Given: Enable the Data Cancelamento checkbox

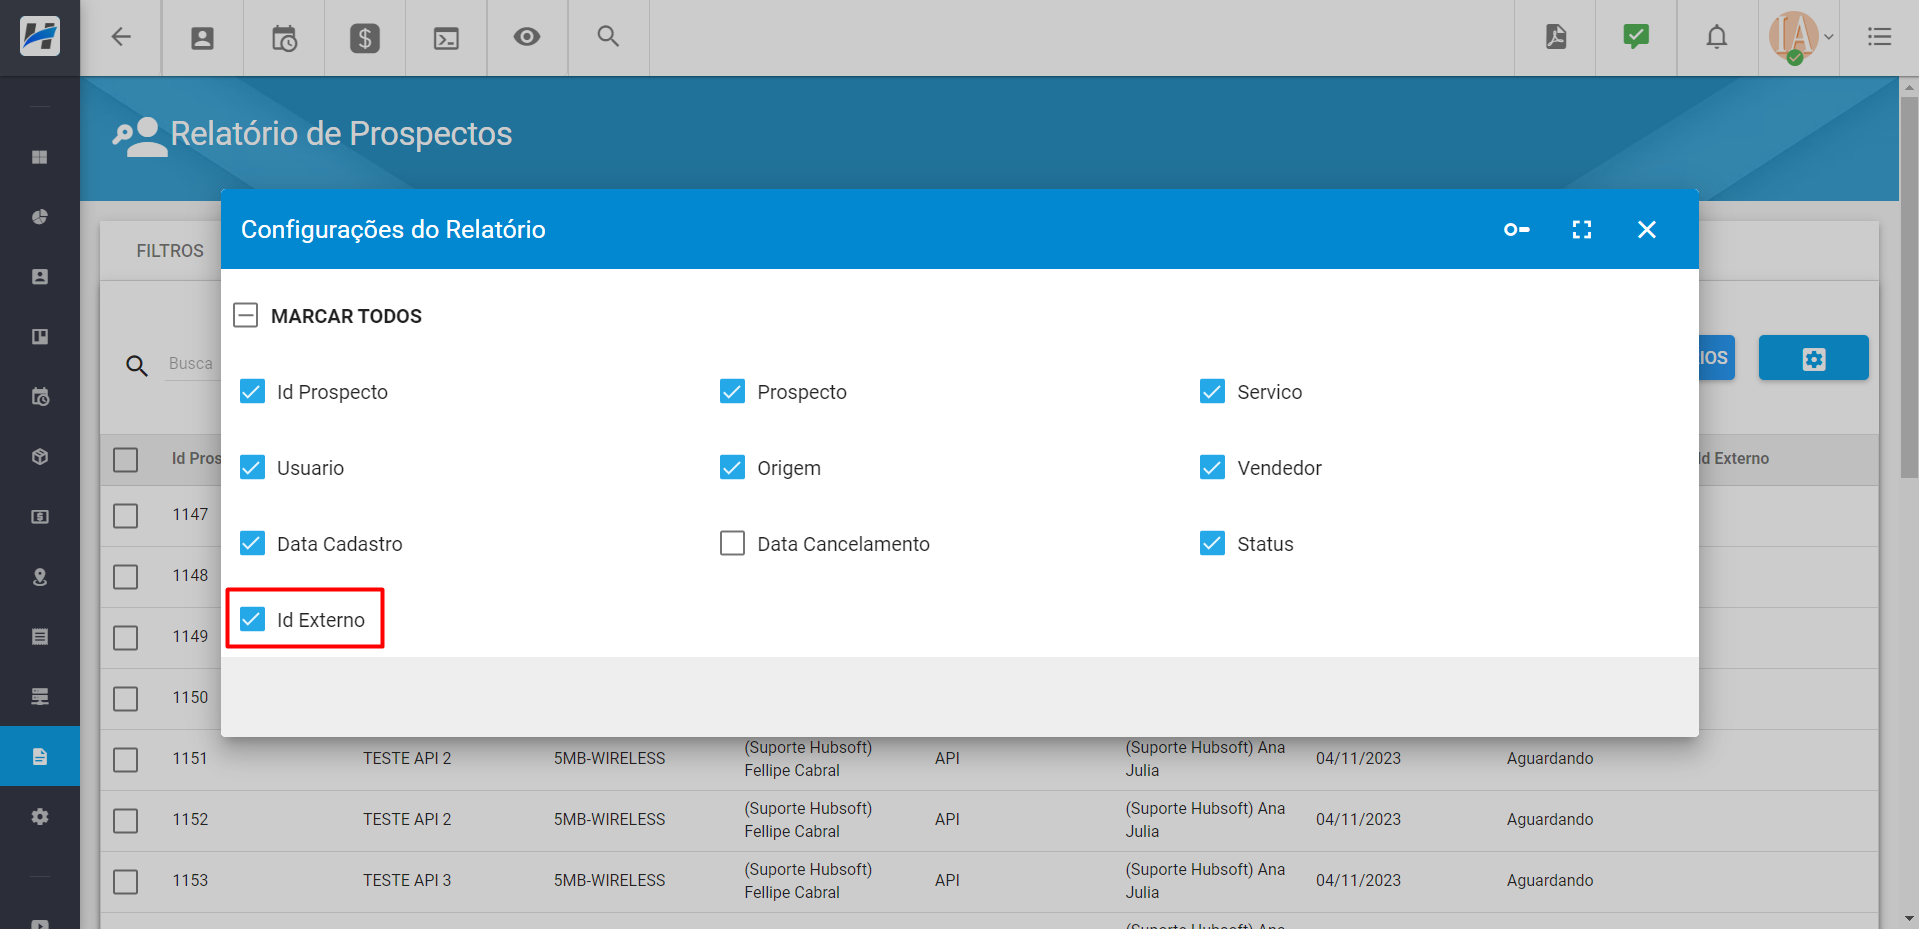Looking at the screenshot, I should [733, 544].
